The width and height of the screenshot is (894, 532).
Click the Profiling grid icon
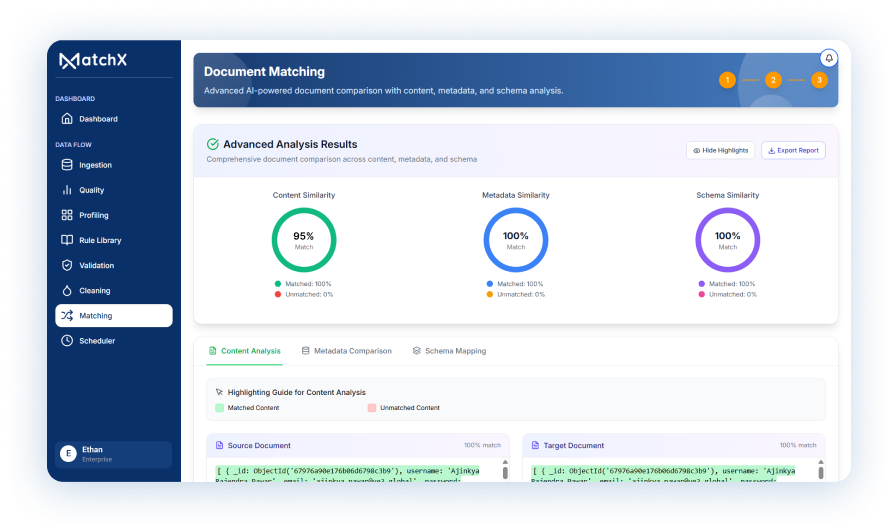[67, 215]
